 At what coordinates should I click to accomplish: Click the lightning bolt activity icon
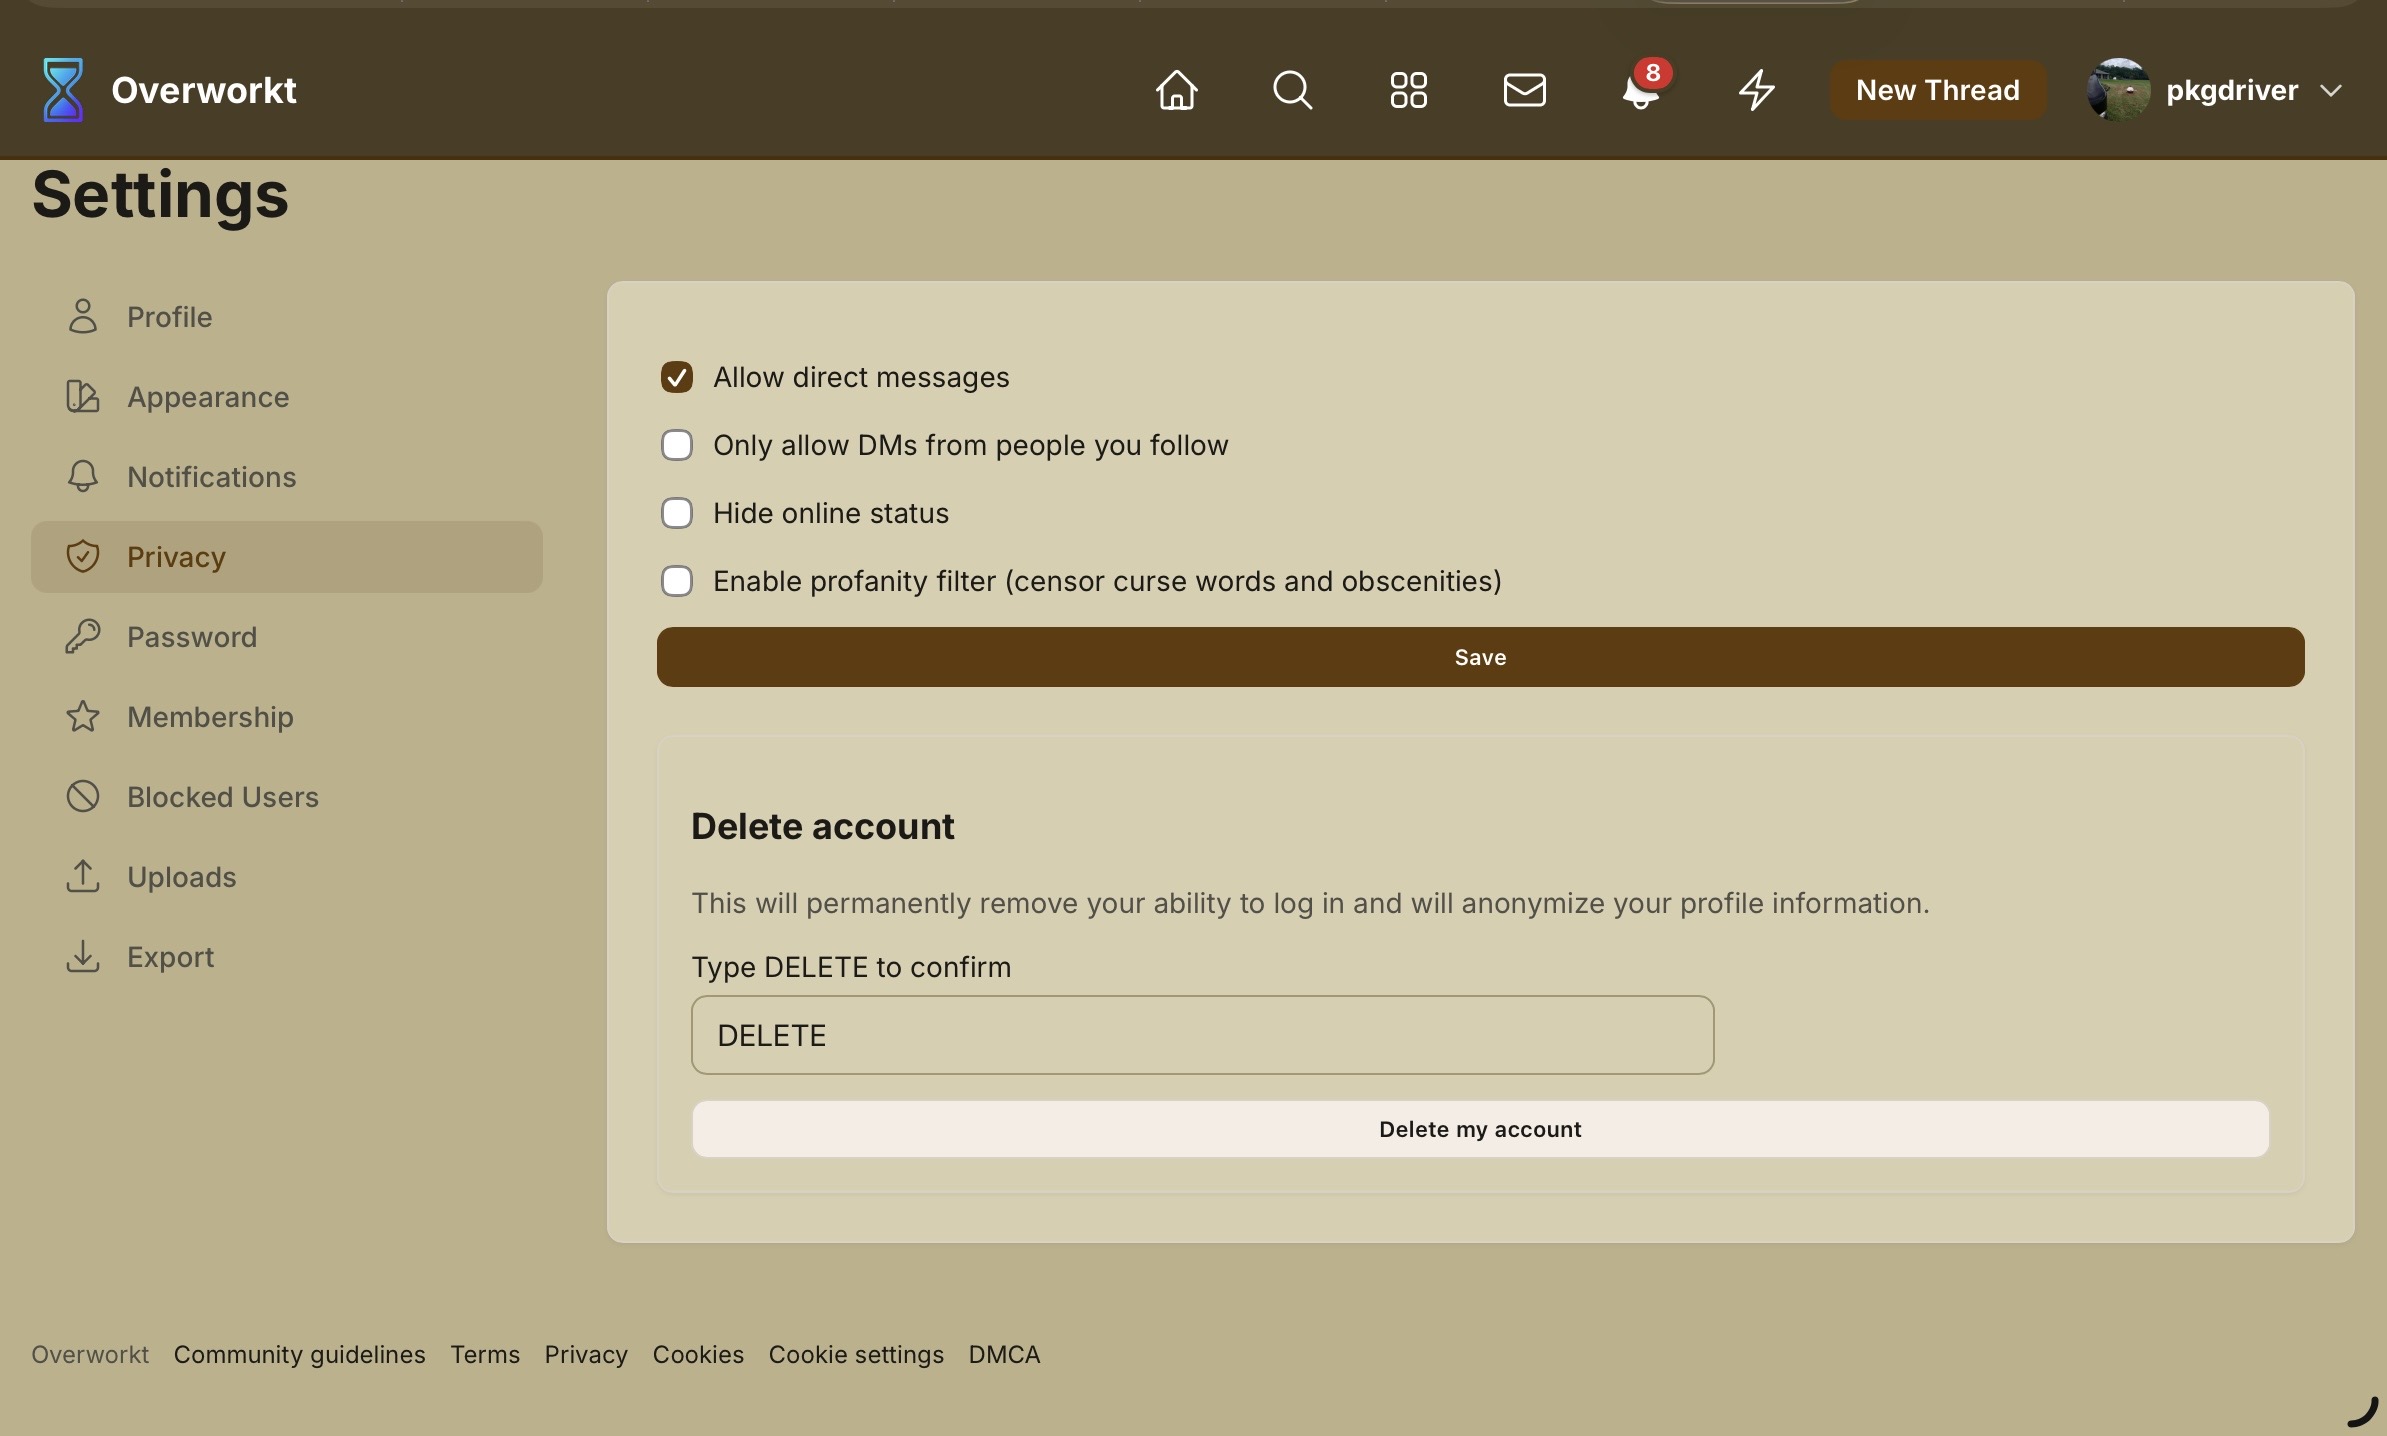click(1756, 90)
